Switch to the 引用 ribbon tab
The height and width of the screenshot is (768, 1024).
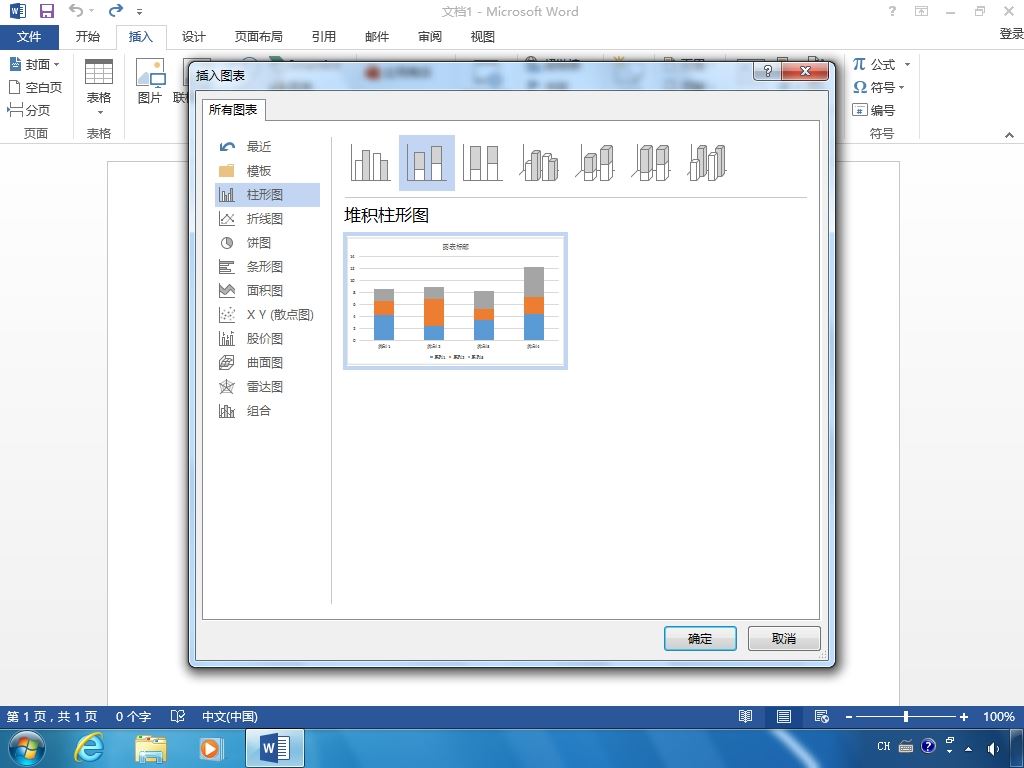click(x=323, y=37)
